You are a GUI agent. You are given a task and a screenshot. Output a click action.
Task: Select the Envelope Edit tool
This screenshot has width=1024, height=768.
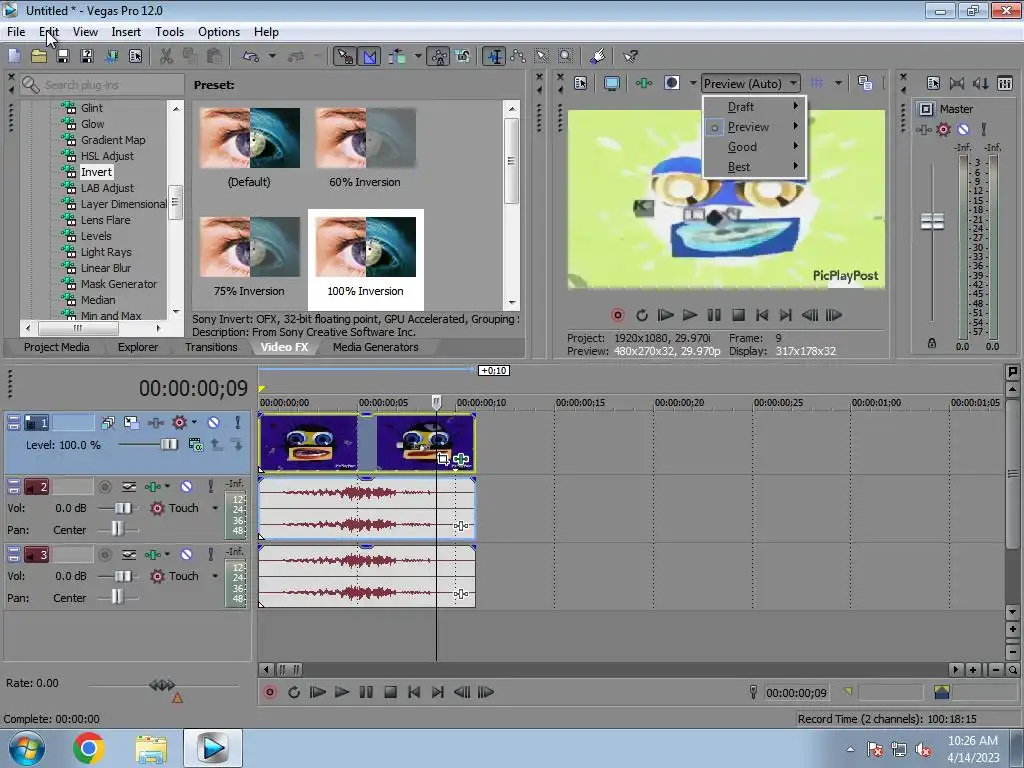[x=518, y=56]
